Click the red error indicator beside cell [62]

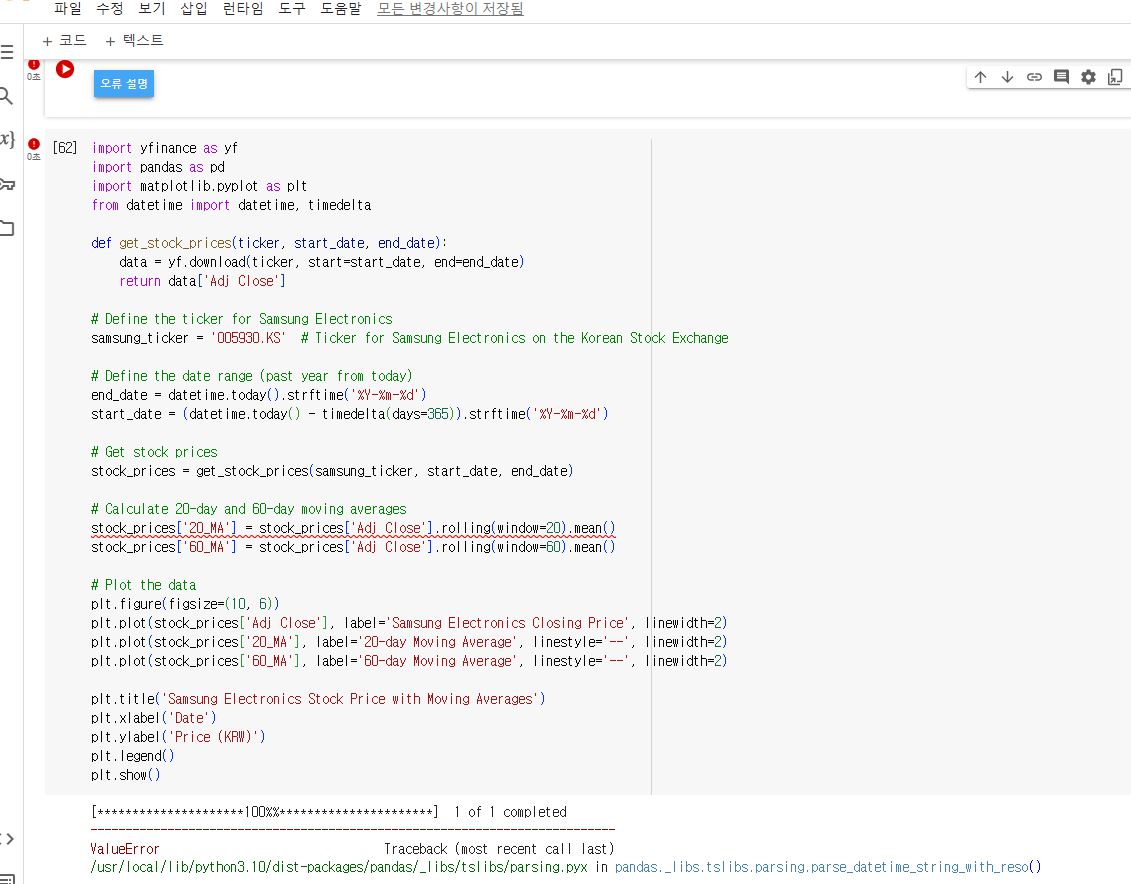(34, 144)
